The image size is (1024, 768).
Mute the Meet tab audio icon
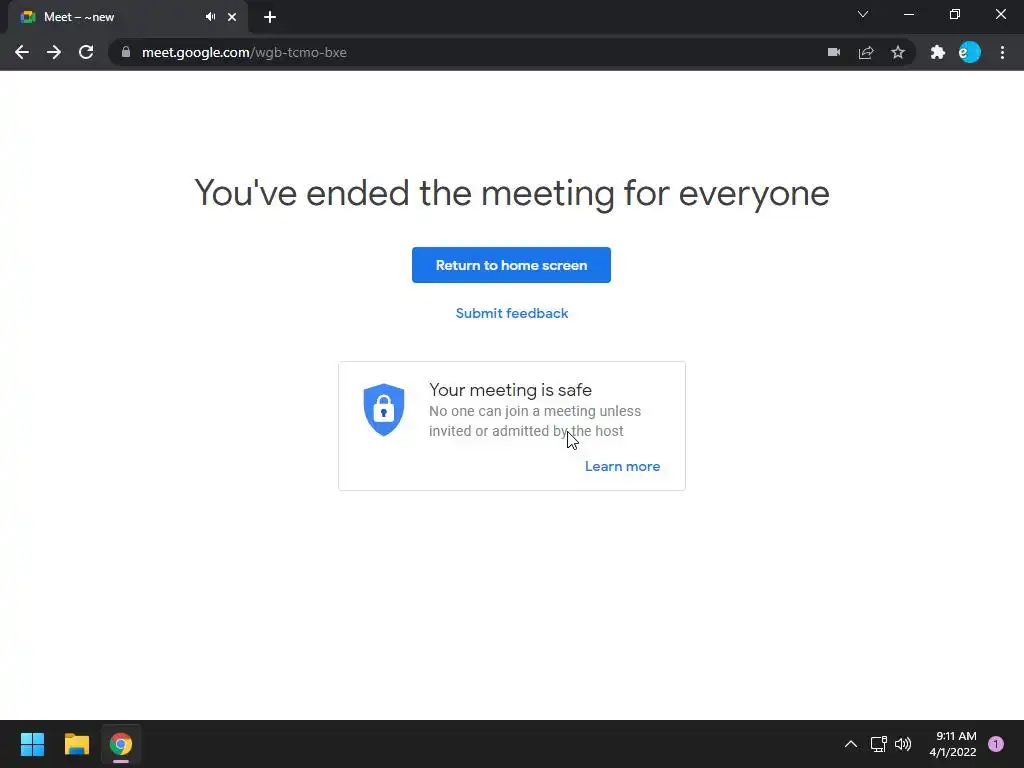(x=210, y=17)
